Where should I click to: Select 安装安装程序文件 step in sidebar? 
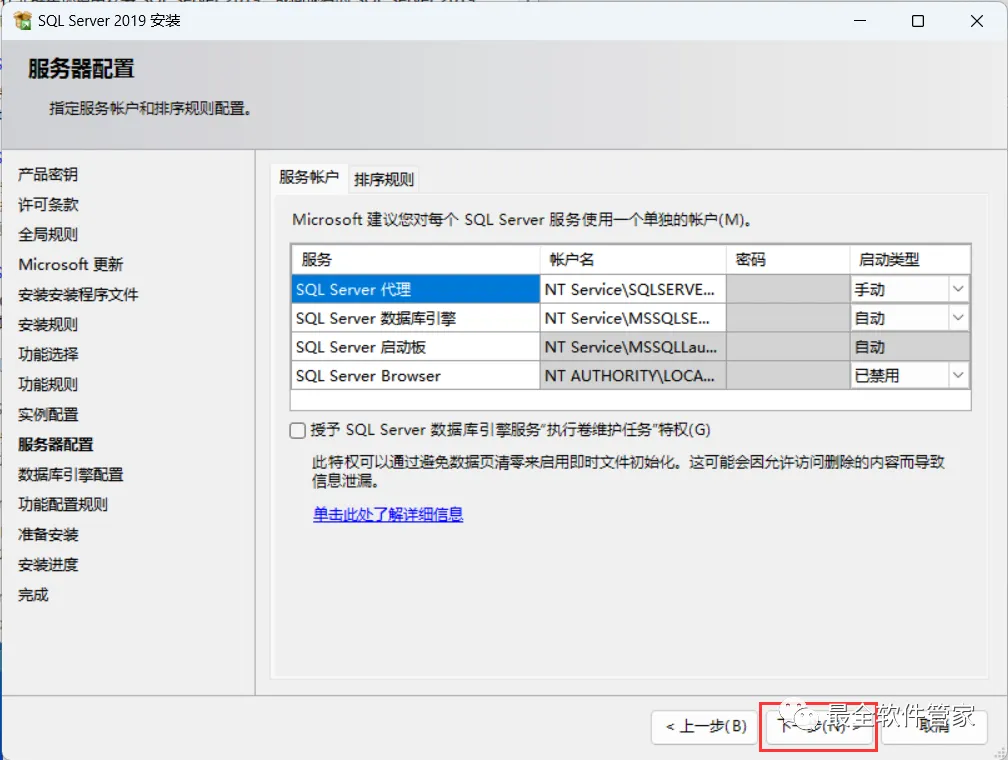[x=78, y=294]
